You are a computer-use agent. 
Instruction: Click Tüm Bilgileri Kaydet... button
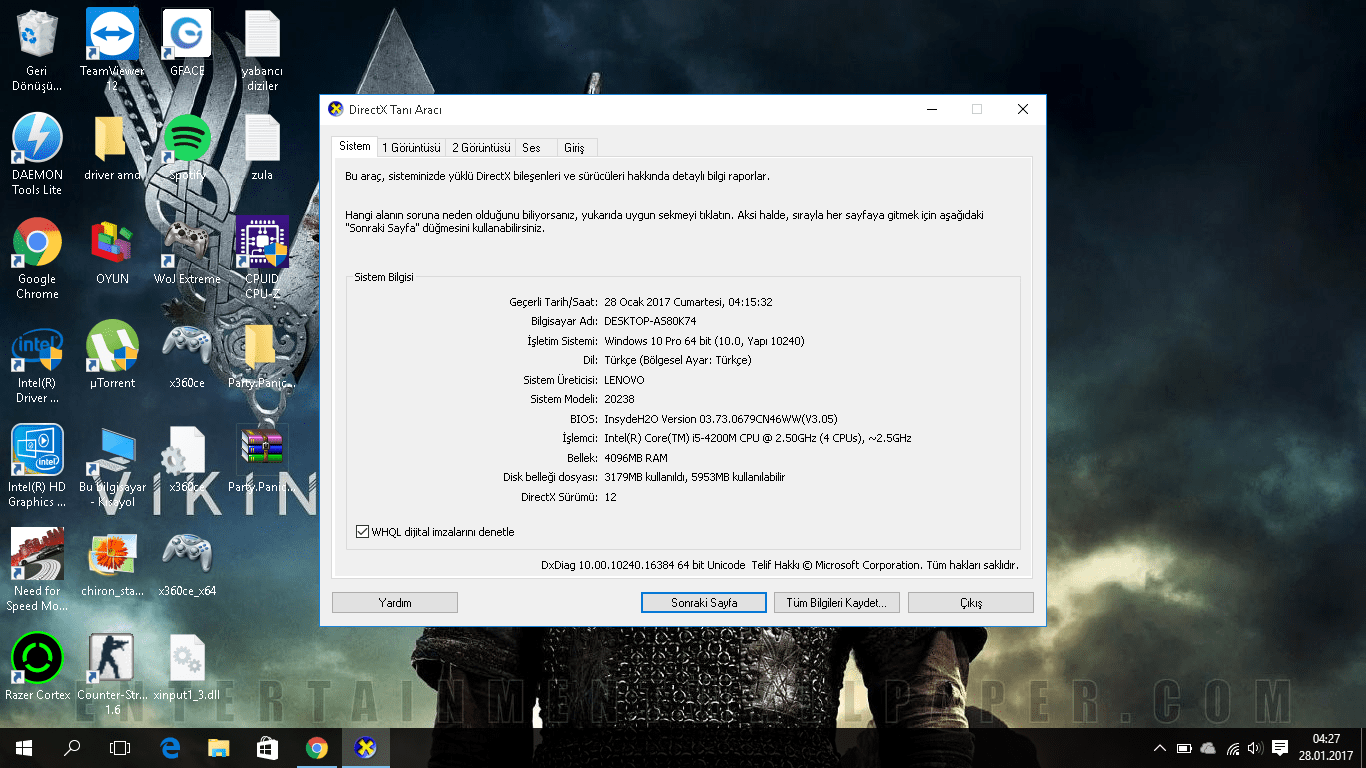click(837, 603)
